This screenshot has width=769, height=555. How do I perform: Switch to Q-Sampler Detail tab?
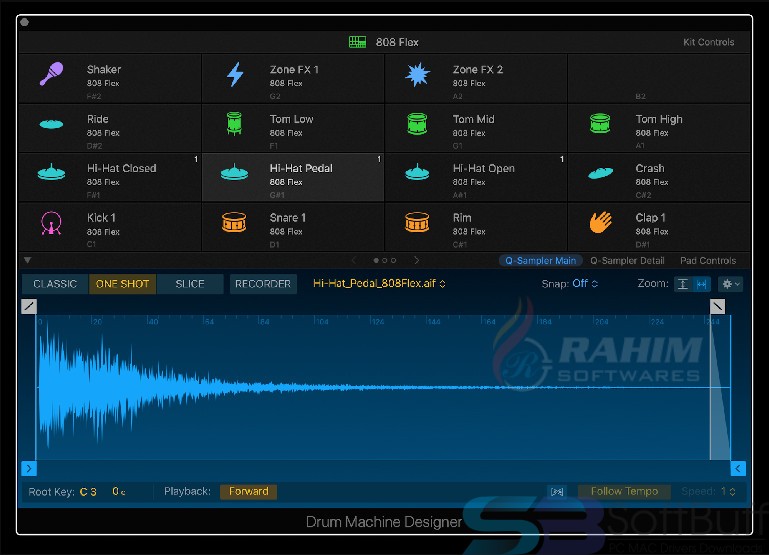tap(627, 260)
